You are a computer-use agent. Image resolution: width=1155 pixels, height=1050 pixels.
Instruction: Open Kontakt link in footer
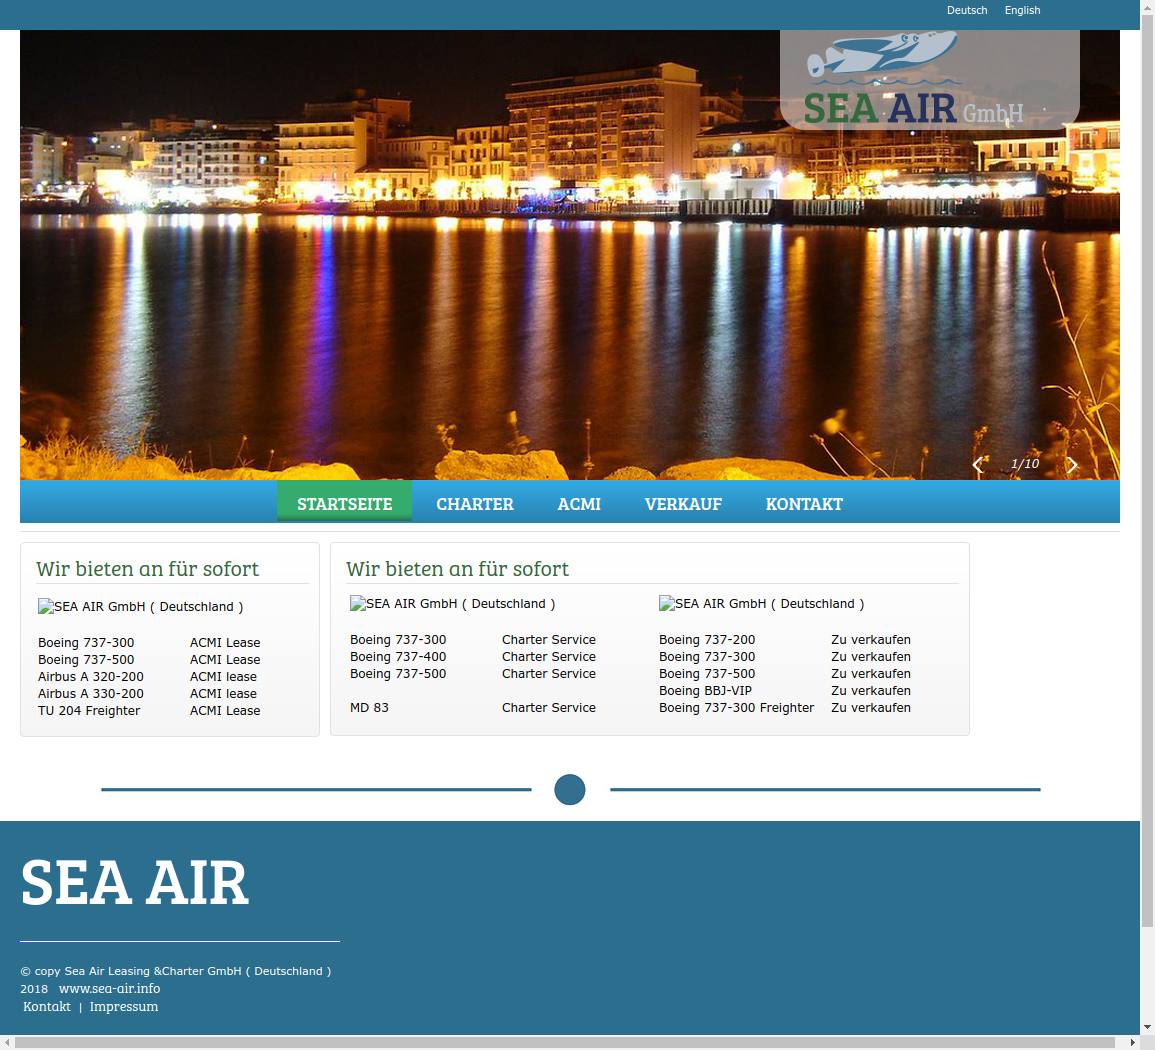47,1007
